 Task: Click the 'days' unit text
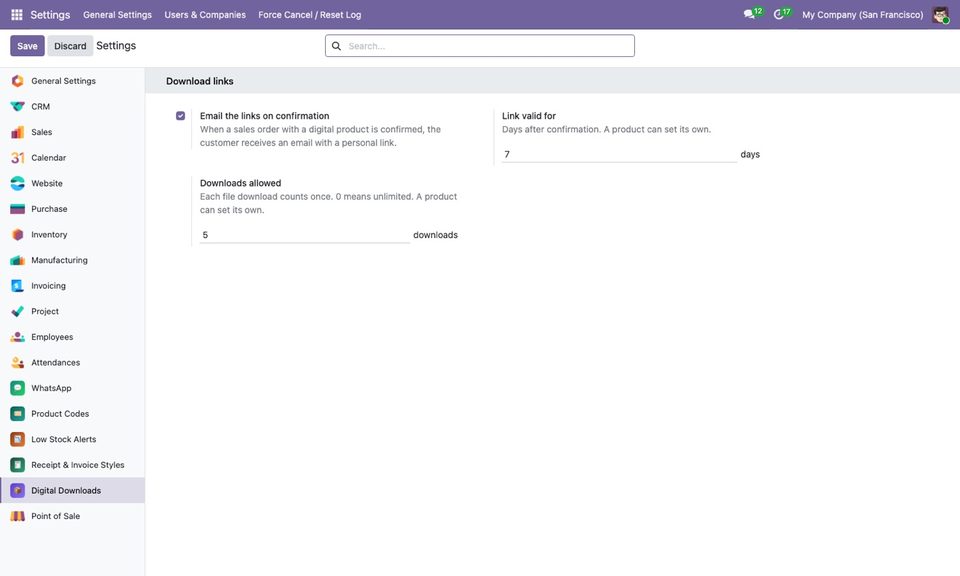(750, 154)
